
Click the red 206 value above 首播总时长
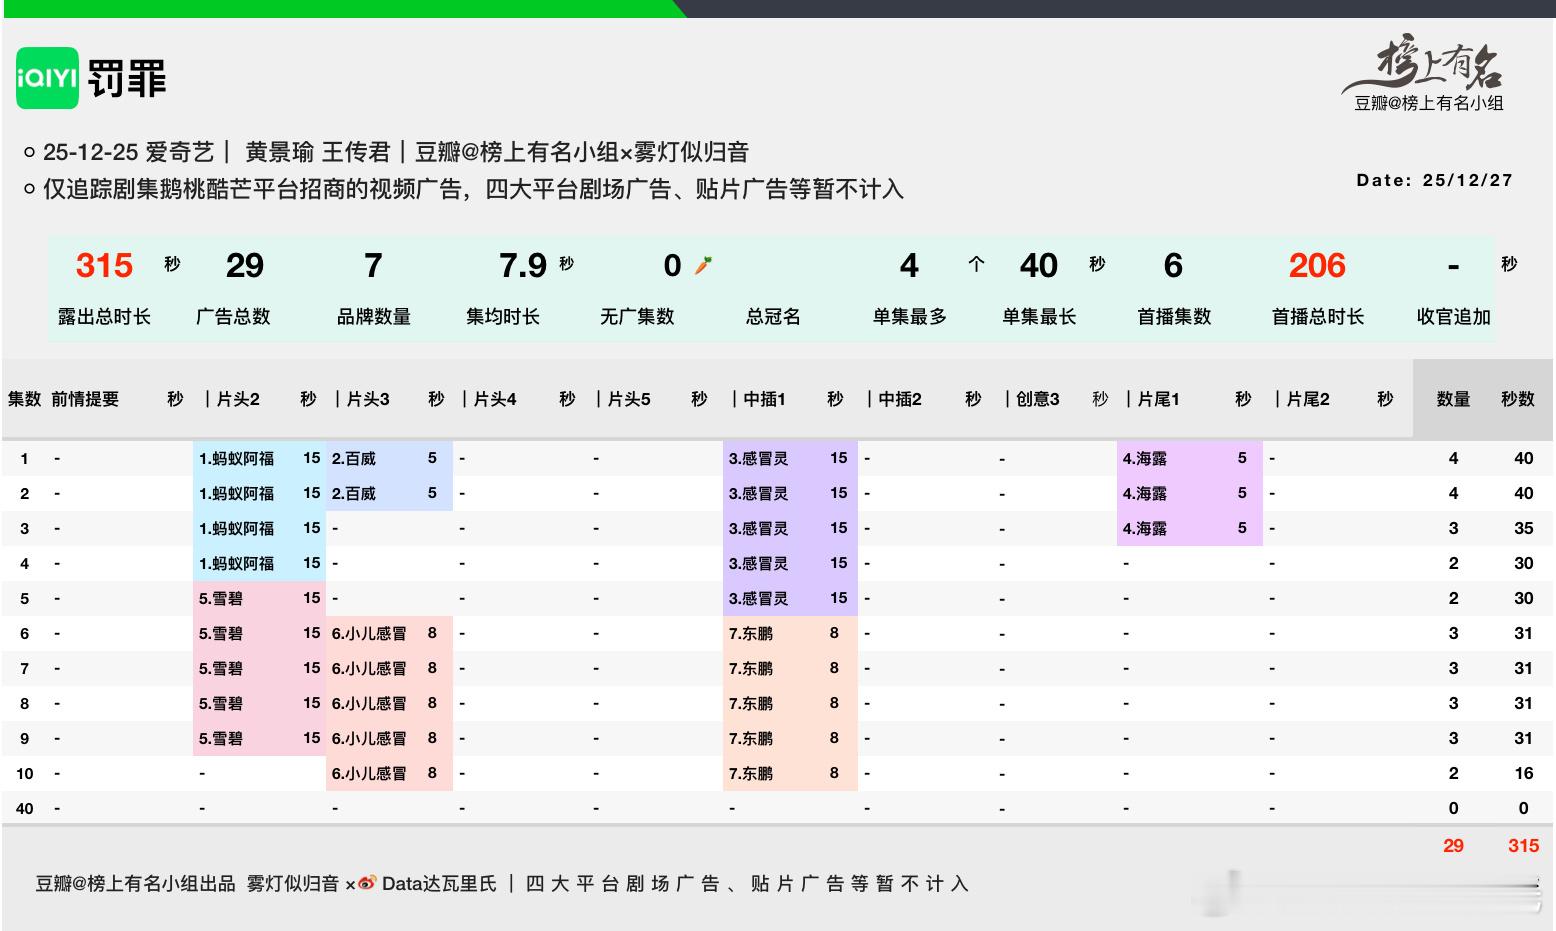point(1317,265)
